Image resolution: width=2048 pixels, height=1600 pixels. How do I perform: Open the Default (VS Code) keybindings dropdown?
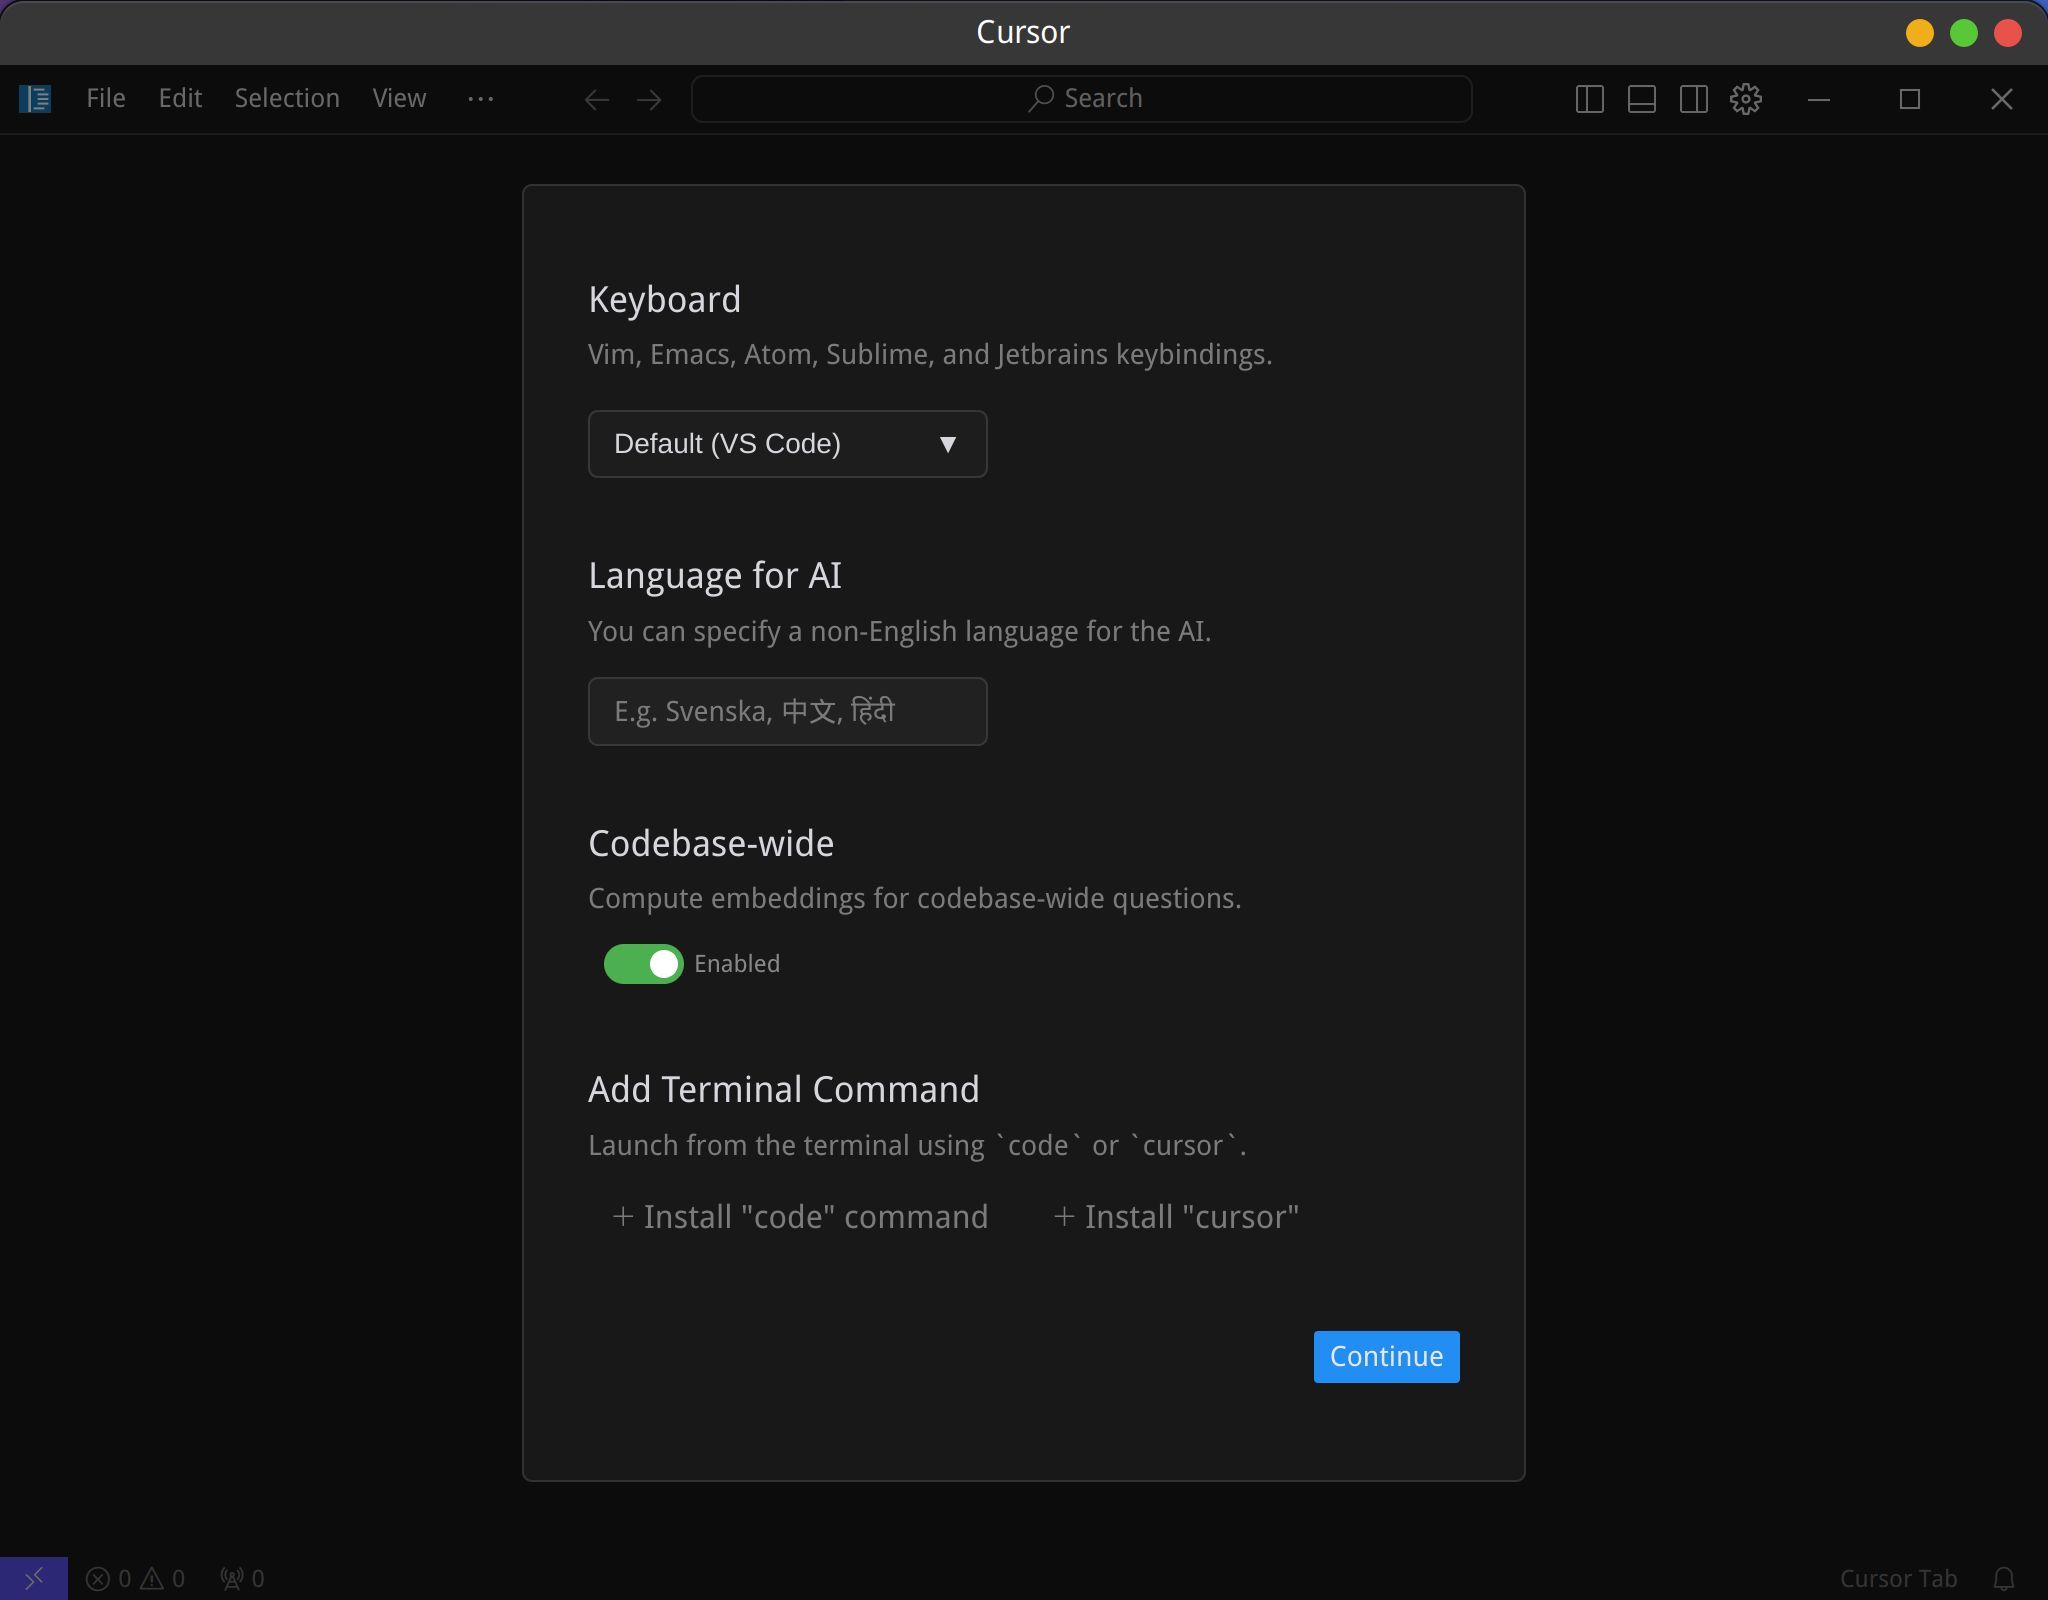[788, 444]
